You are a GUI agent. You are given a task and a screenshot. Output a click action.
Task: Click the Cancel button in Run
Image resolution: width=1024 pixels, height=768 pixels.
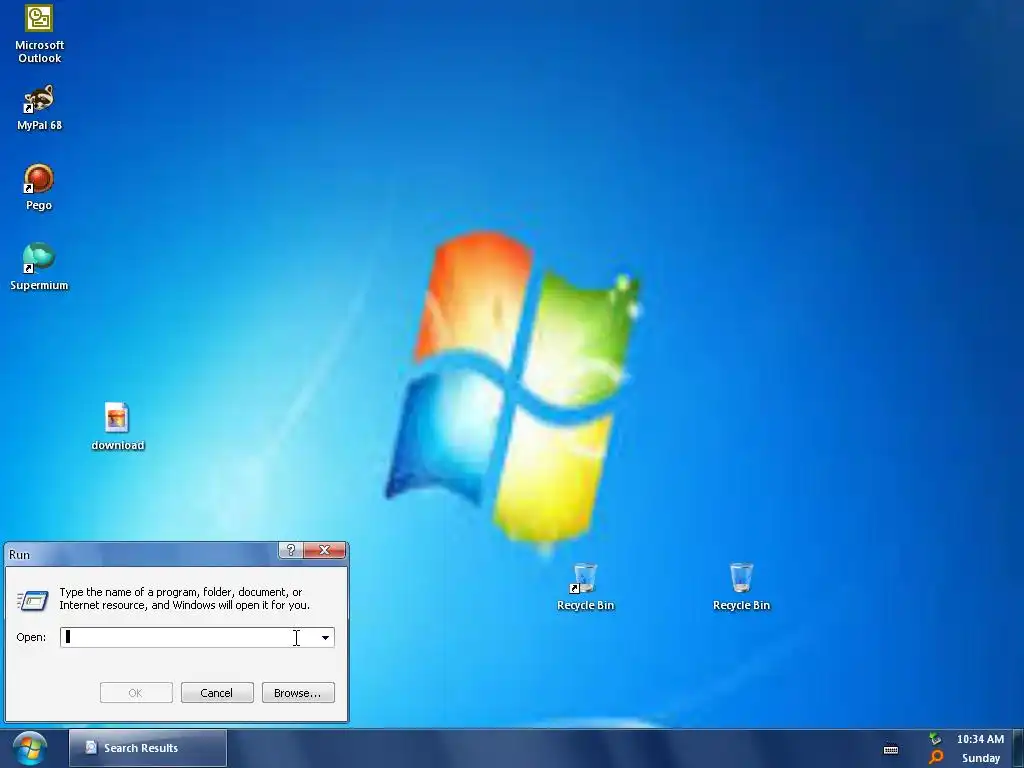point(217,693)
